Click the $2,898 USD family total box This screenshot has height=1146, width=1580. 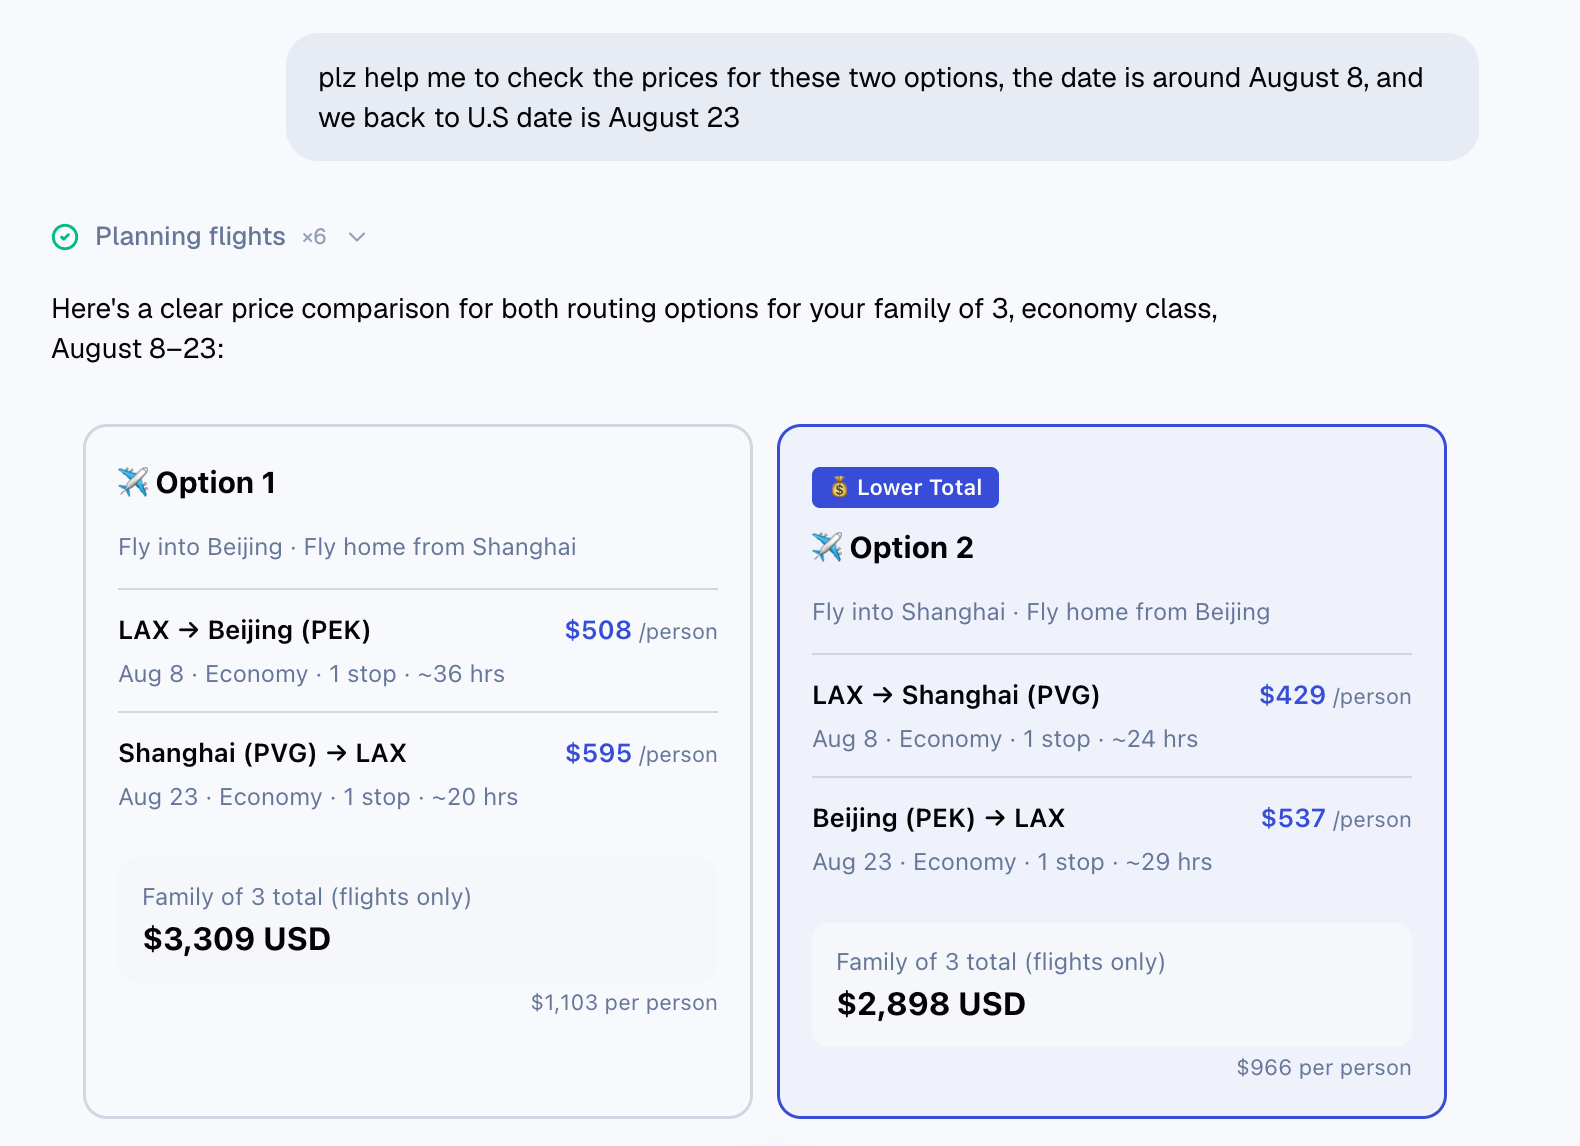point(1112,984)
